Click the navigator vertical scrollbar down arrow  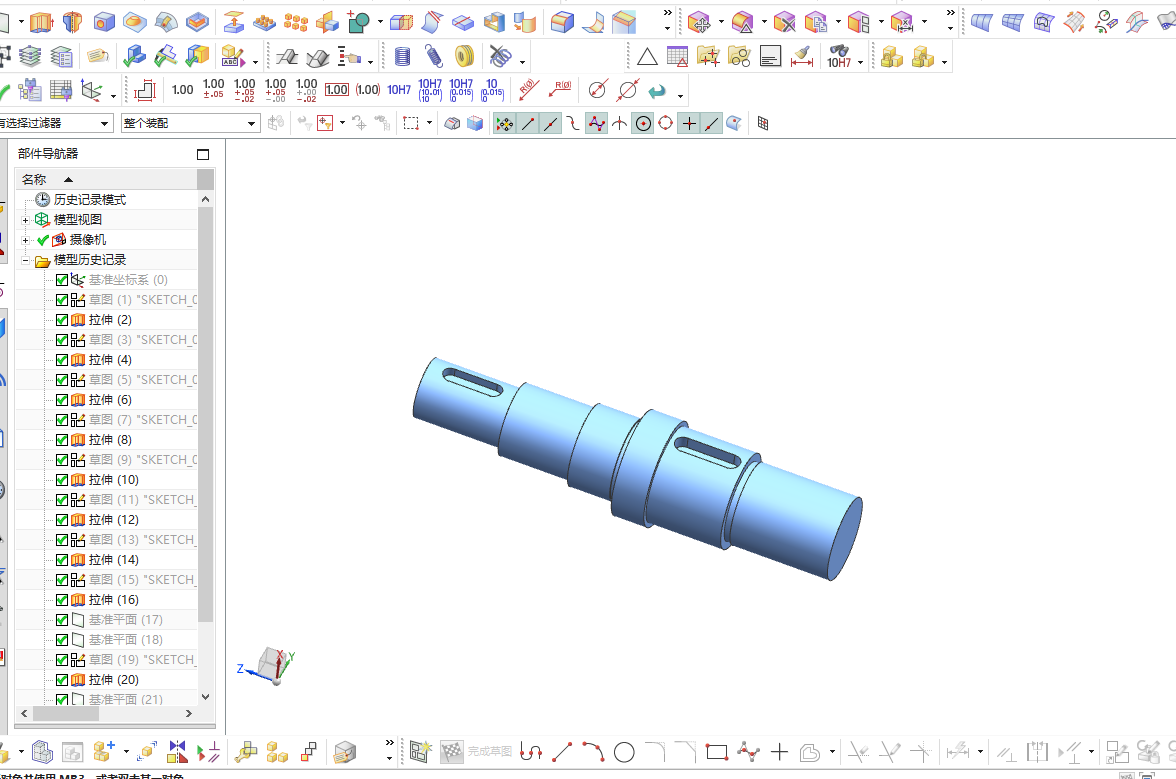[x=206, y=697]
